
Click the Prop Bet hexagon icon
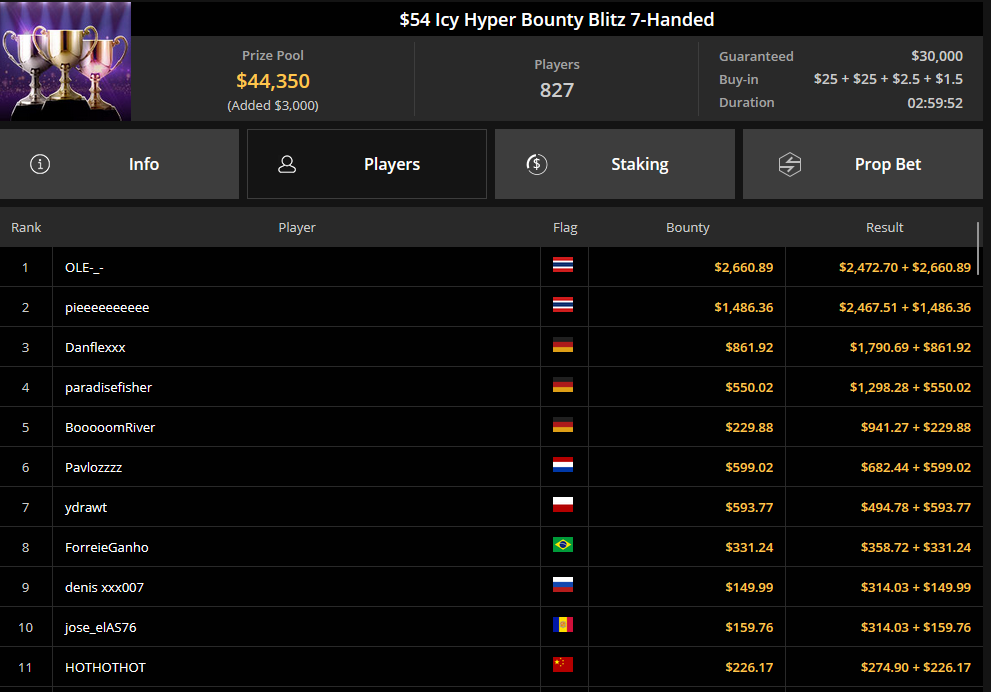[789, 164]
